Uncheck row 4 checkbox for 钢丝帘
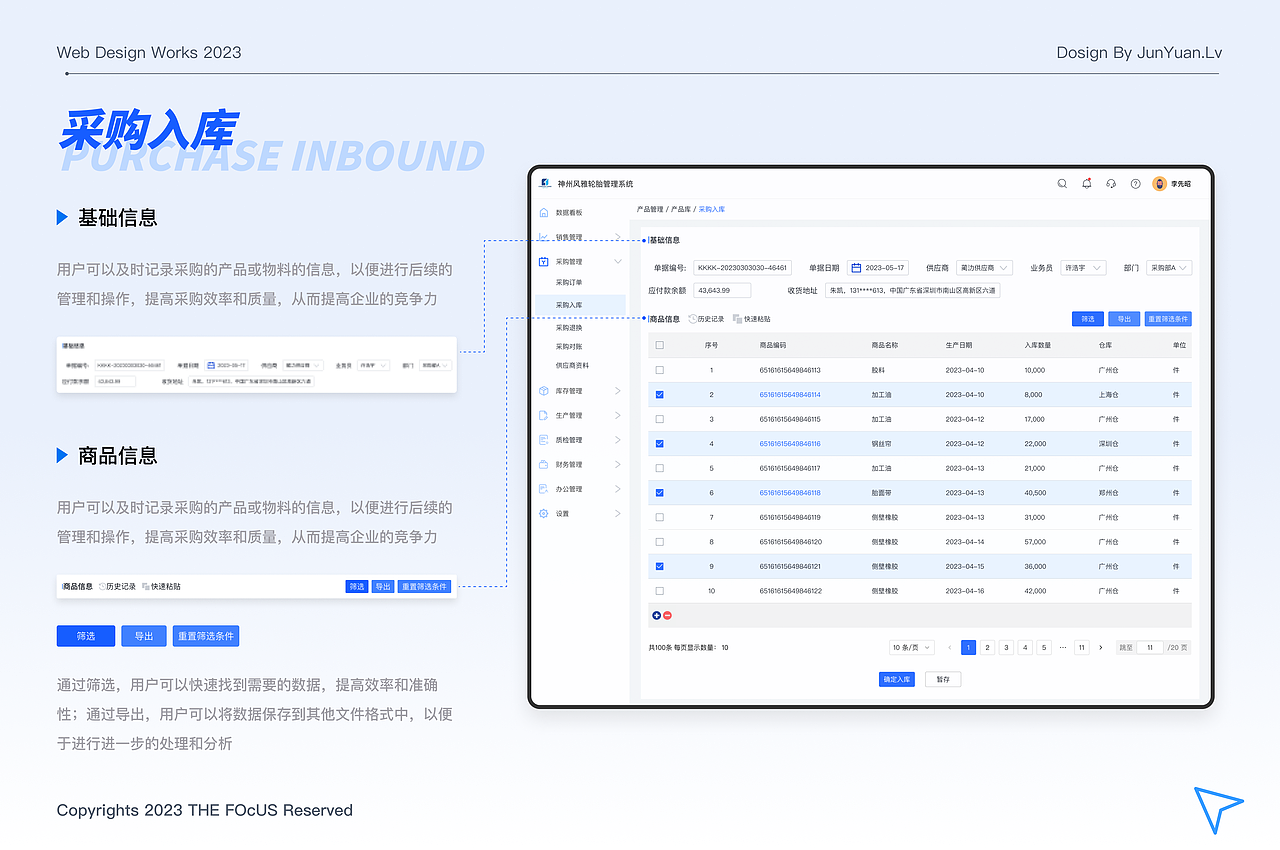 pos(659,443)
